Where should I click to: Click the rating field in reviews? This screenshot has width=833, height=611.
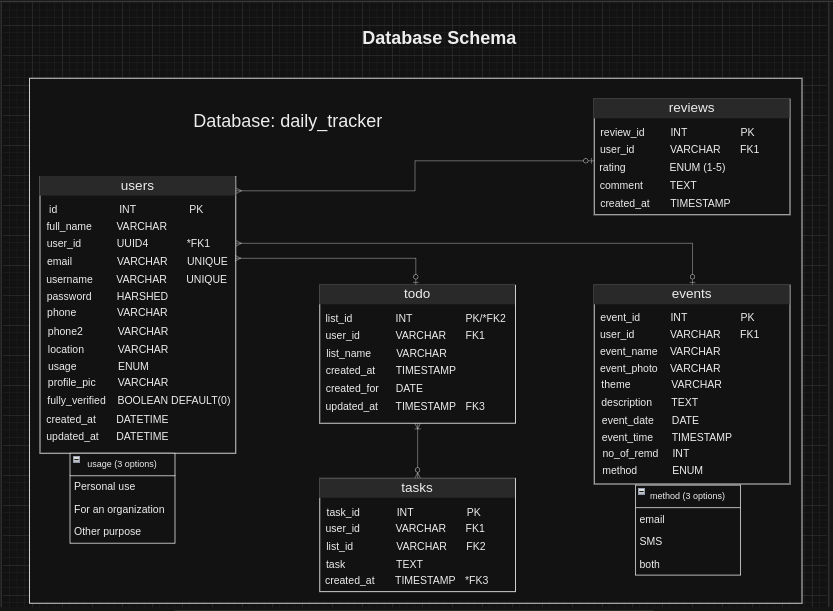click(x=612, y=167)
